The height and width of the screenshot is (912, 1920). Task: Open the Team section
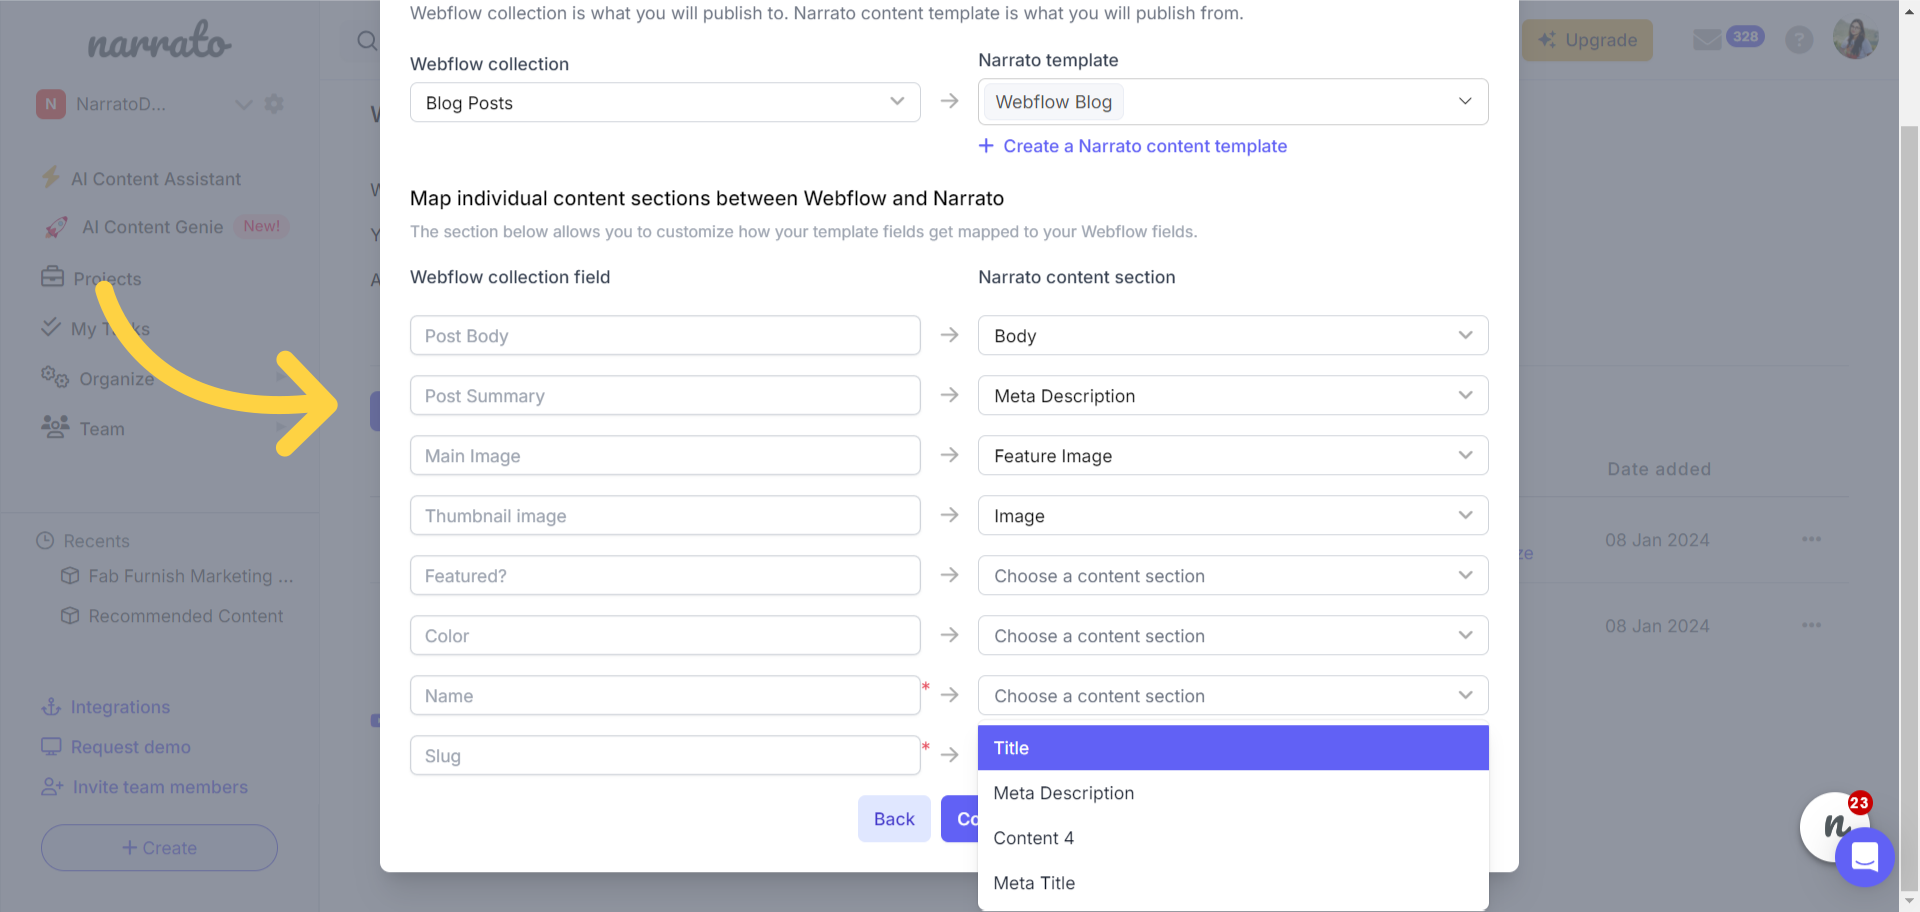102,429
